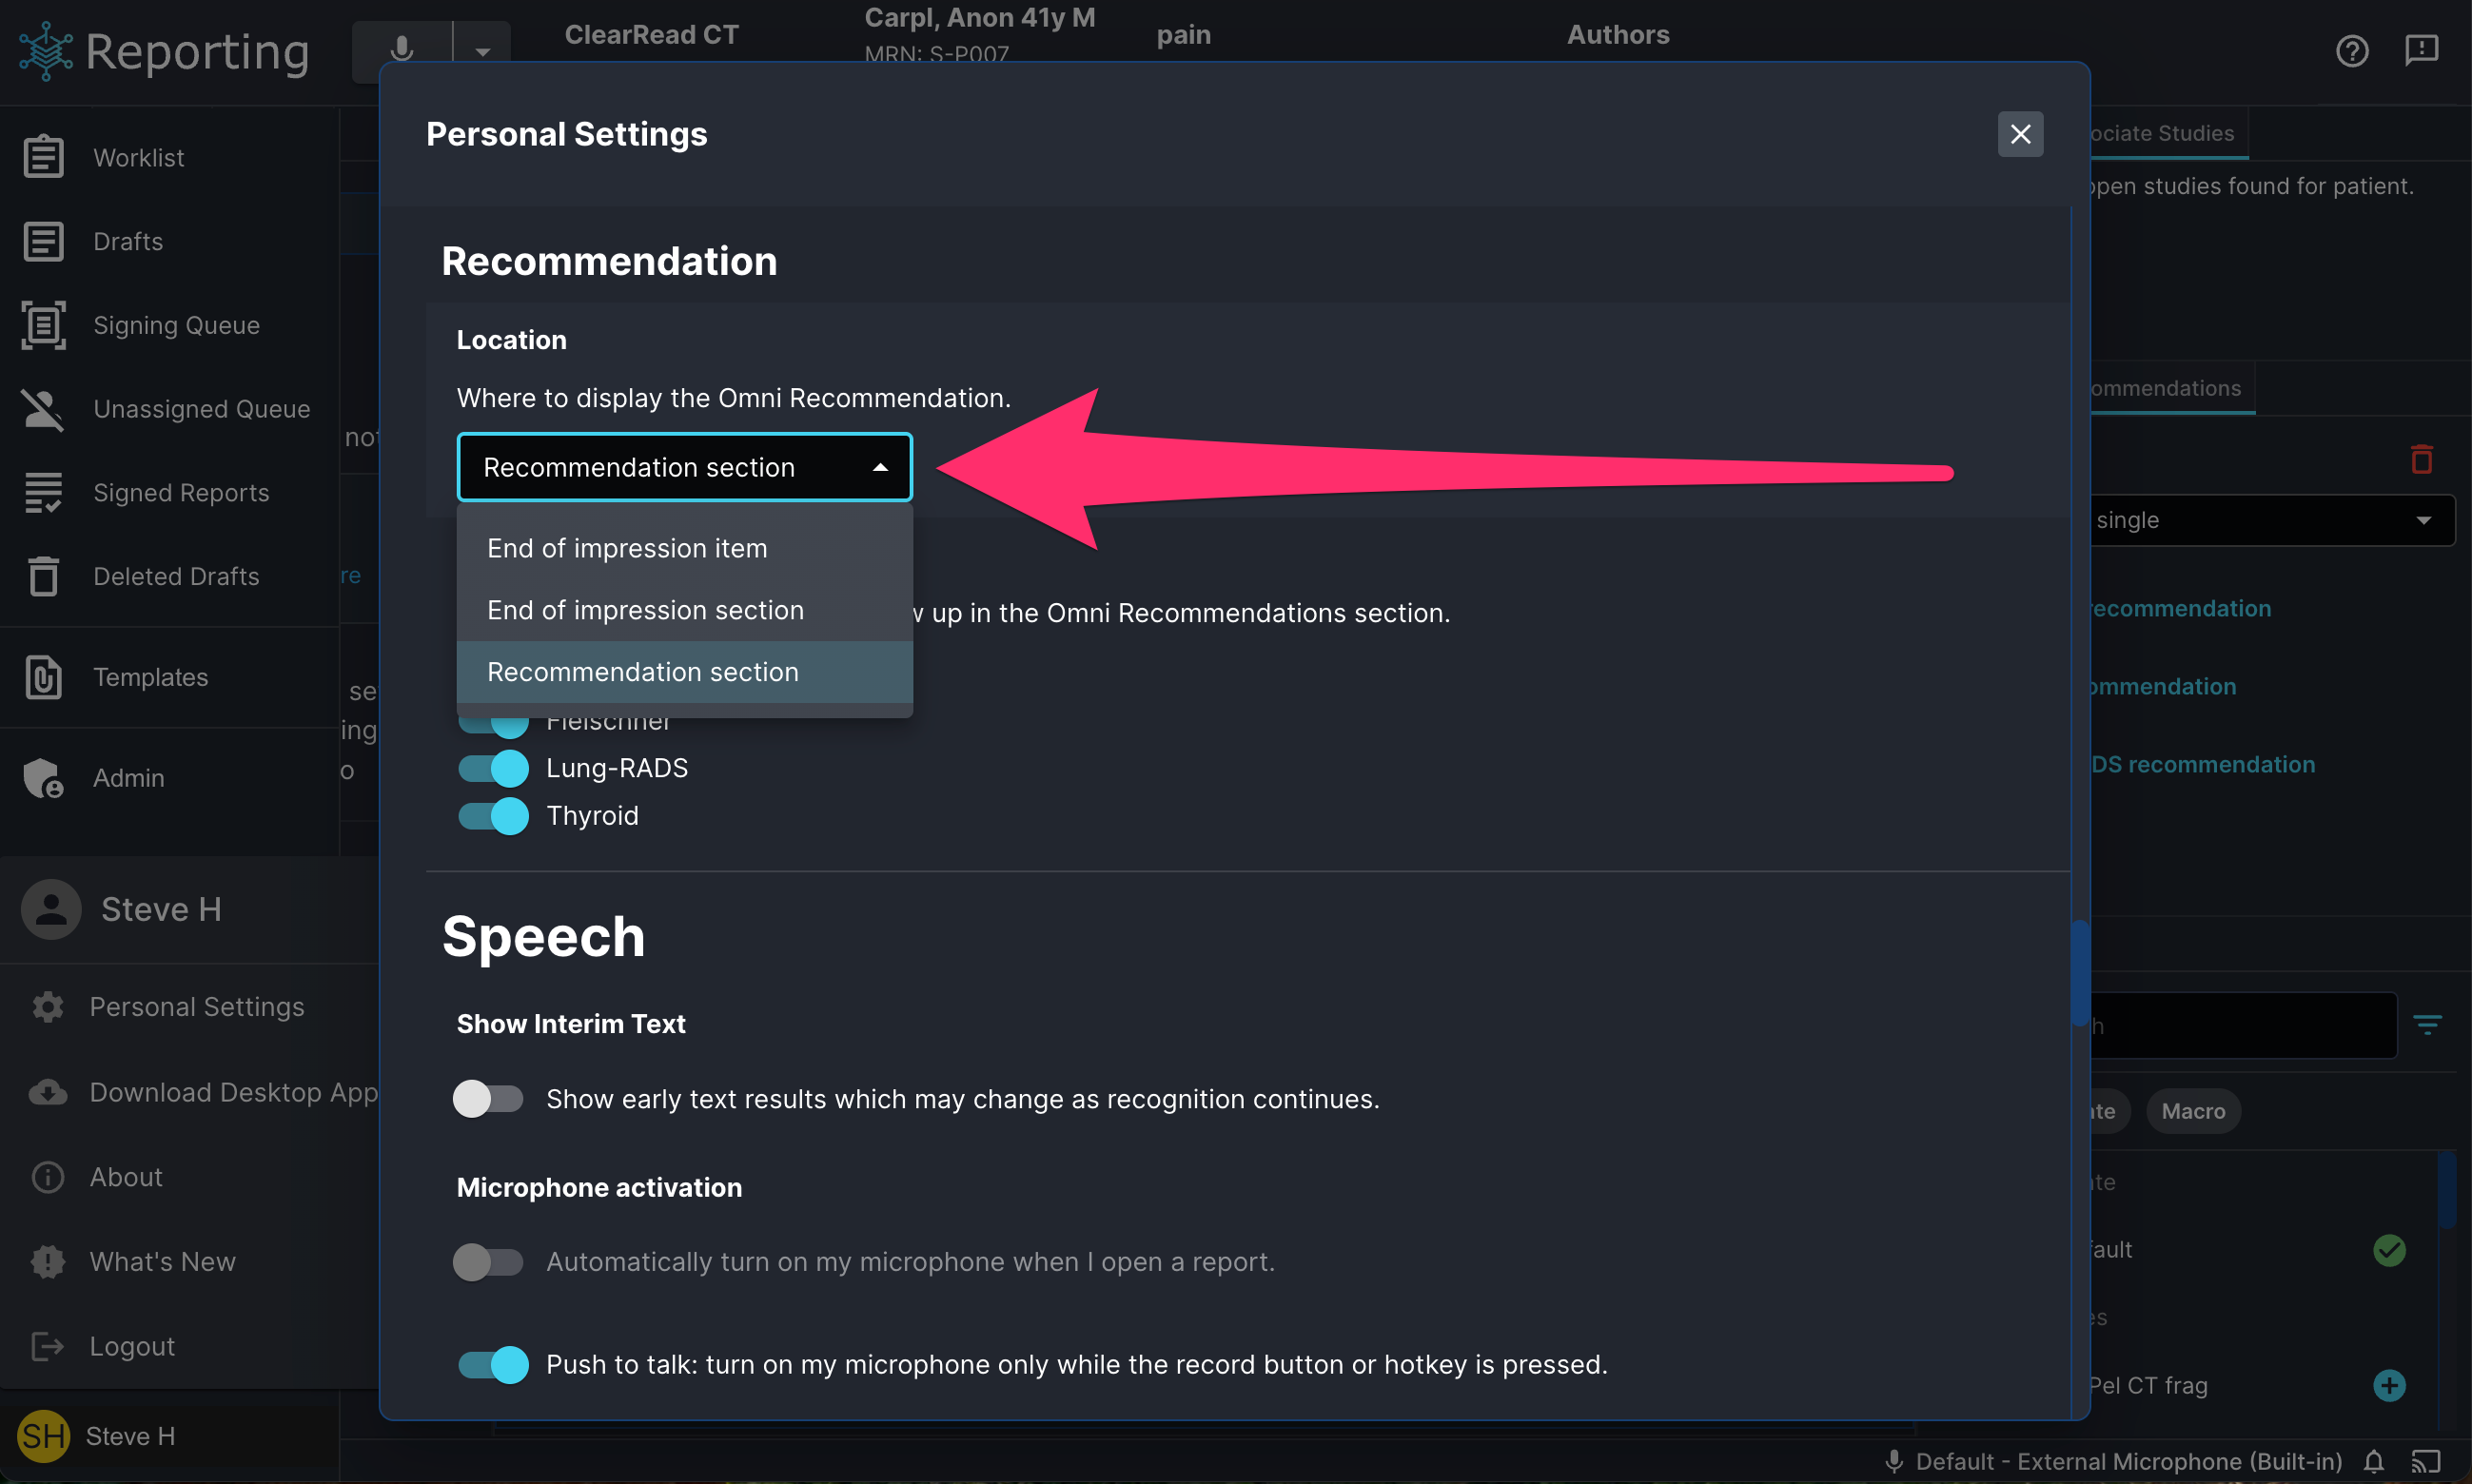Image resolution: width=2472 pixels, height=1484 pixels.
Task: Toggle the Thyroid switch
Action: [x=493, y=816]
